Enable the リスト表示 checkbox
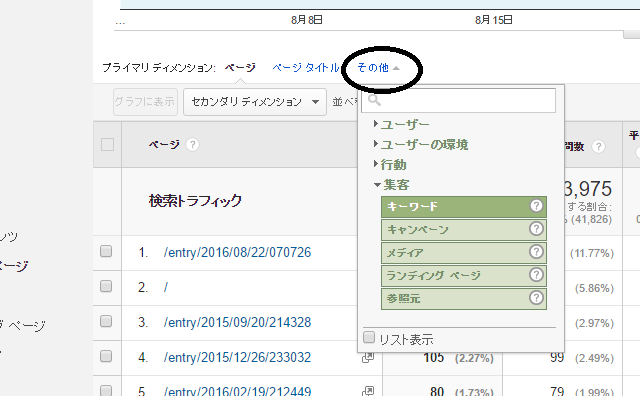Image resolution: width=640 pixels, height=396 pixels. click(369, 338)
